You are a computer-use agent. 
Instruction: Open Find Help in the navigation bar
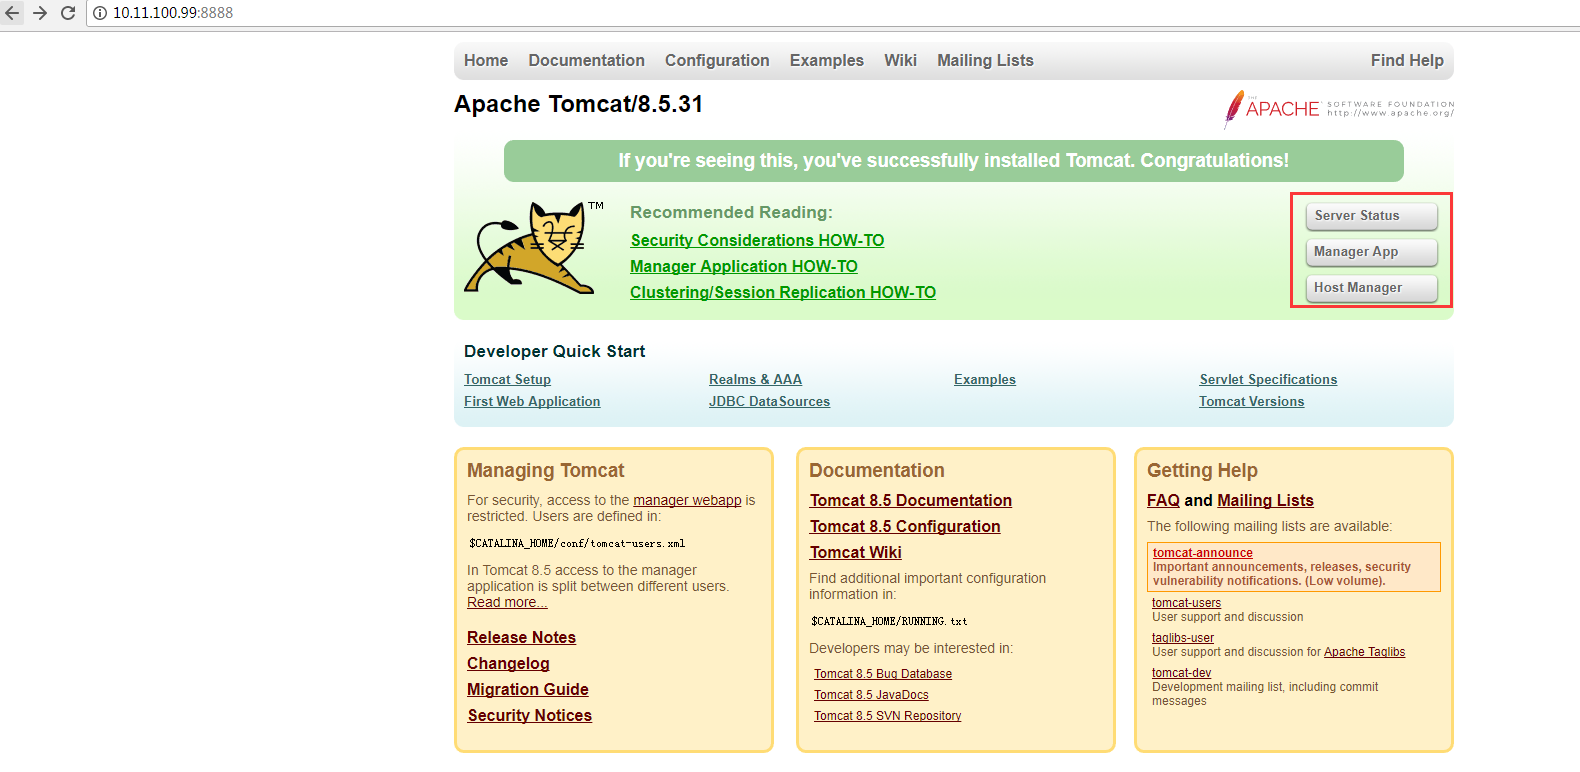1407,60
